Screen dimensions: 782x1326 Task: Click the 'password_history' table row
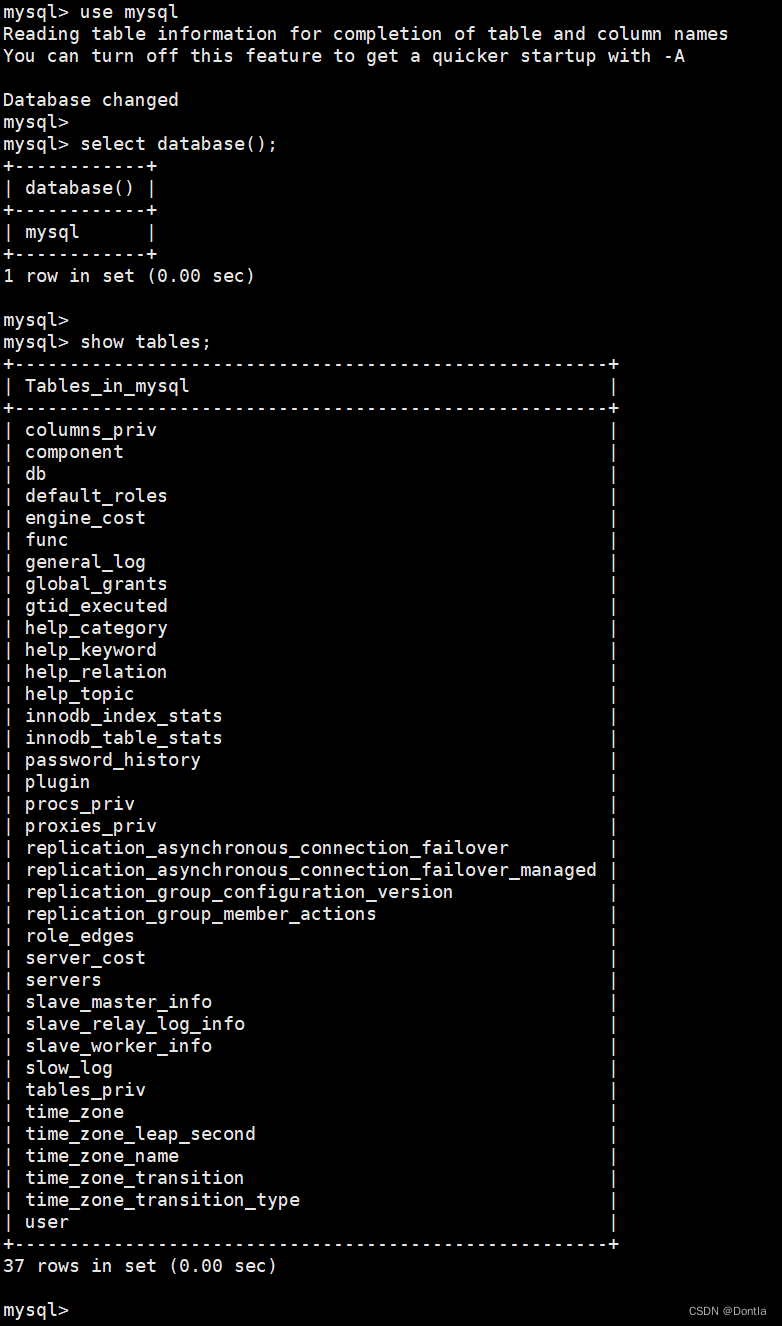[x=113, y=760]
